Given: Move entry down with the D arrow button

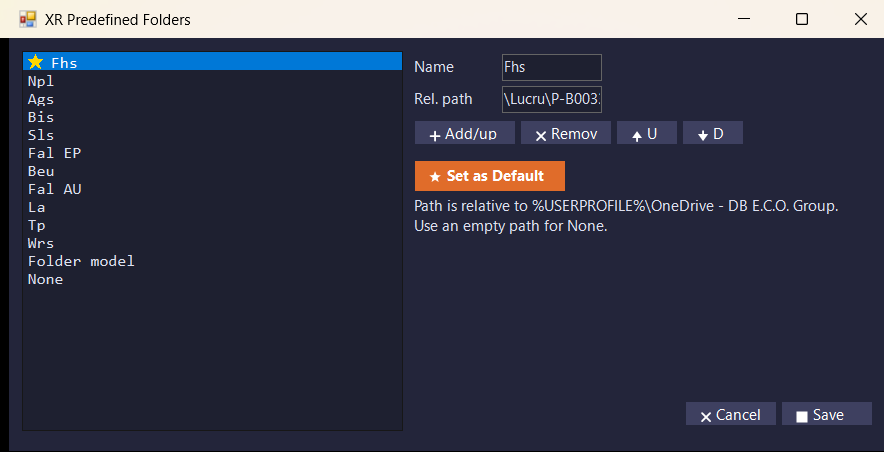Looking at the screenshot, I should pos(713,133).
